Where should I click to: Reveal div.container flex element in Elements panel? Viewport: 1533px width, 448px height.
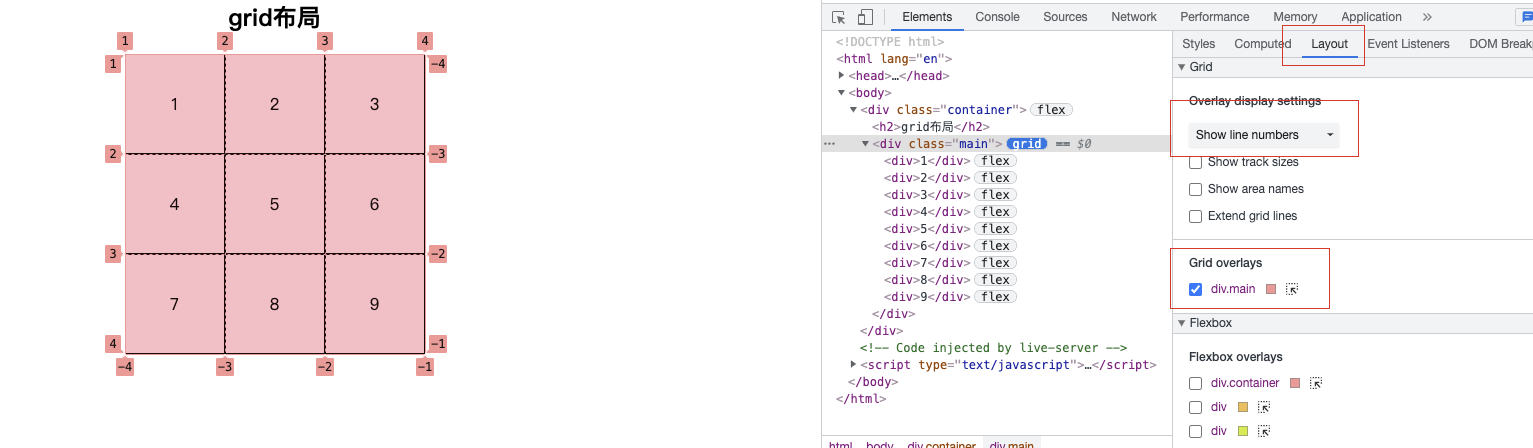[x=1316, y=383]
